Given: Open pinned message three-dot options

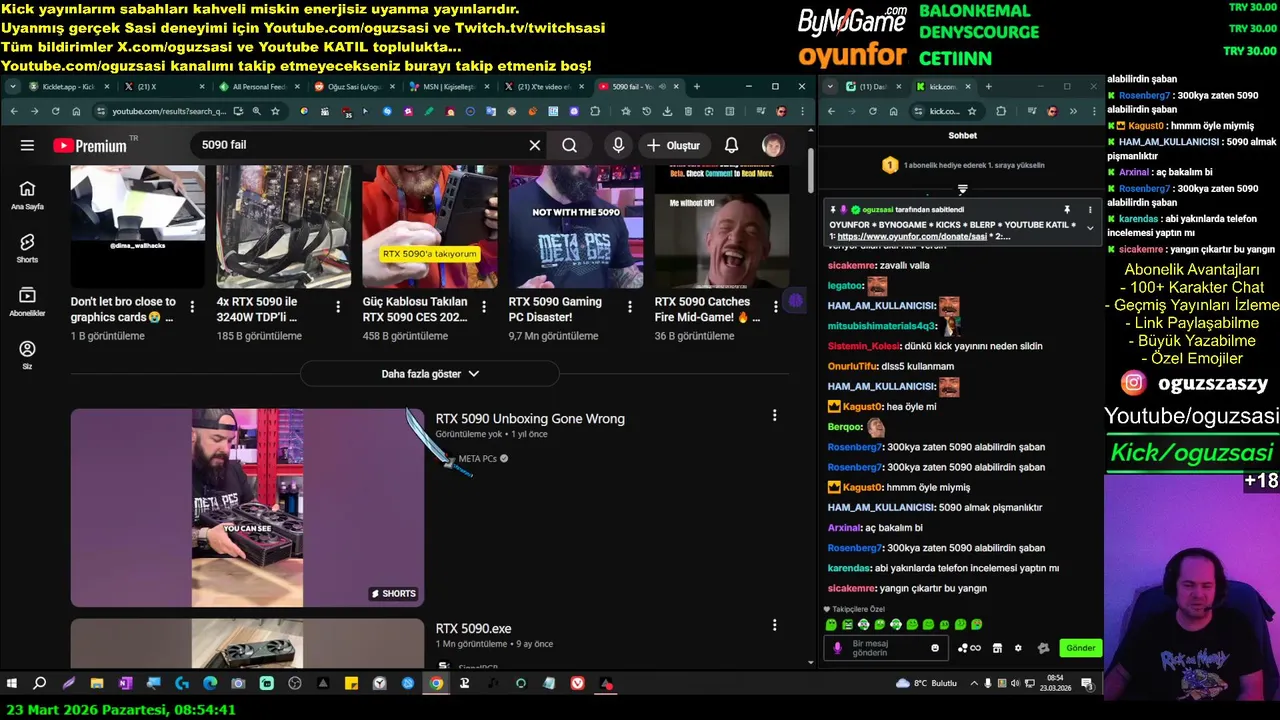Looking at the screenshot, I should pyautogui.click(x=1090, y=210).
